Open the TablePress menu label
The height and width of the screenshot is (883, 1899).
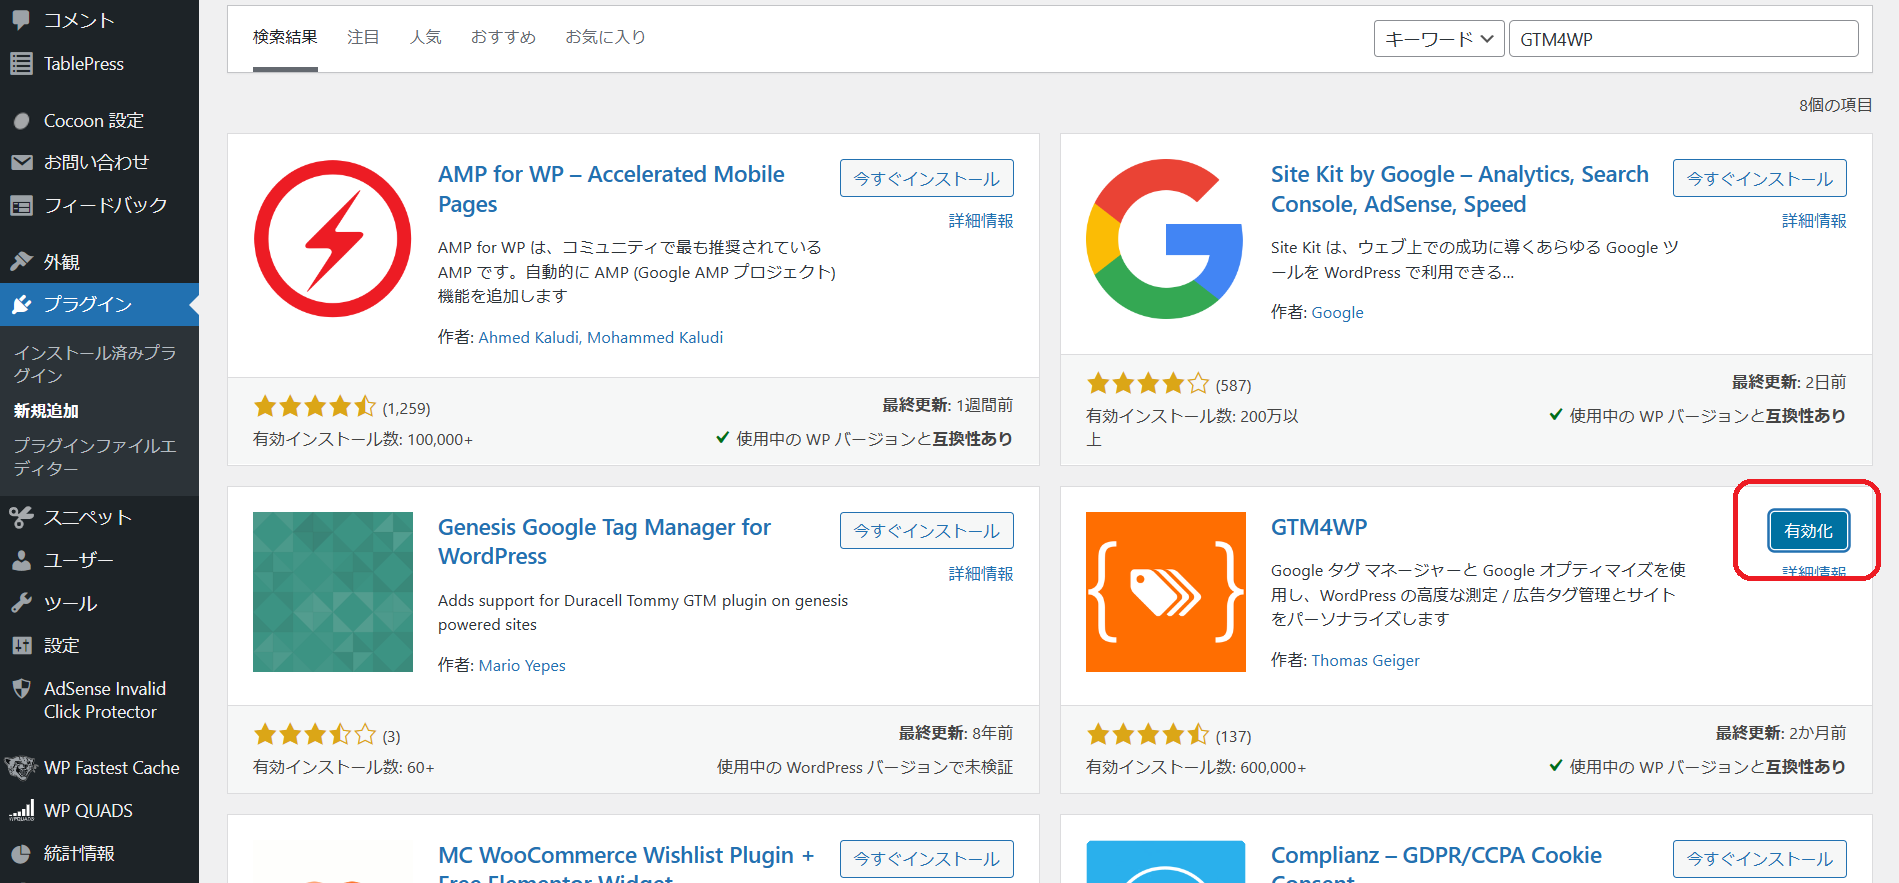[x=84, y=64]
